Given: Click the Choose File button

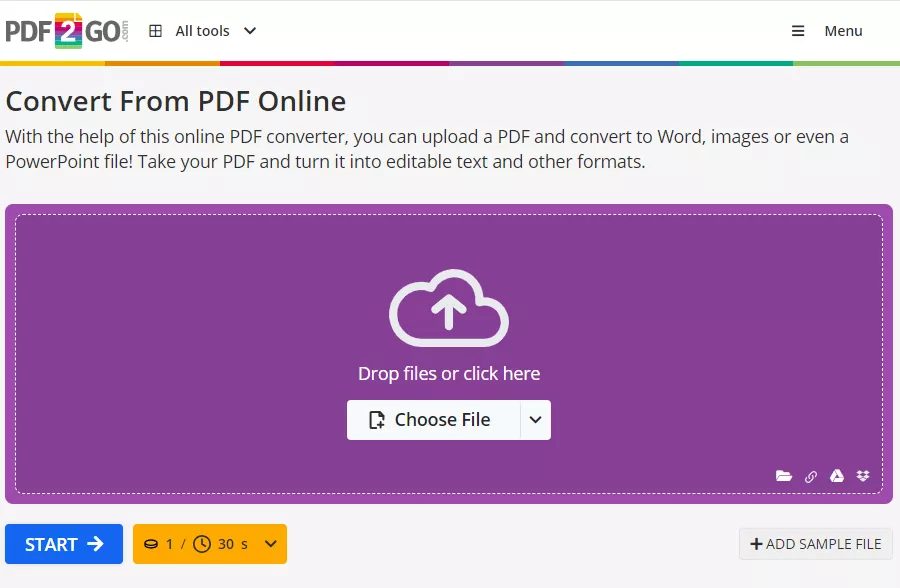Looking at the screenshot, I should (x=433, y=420).
